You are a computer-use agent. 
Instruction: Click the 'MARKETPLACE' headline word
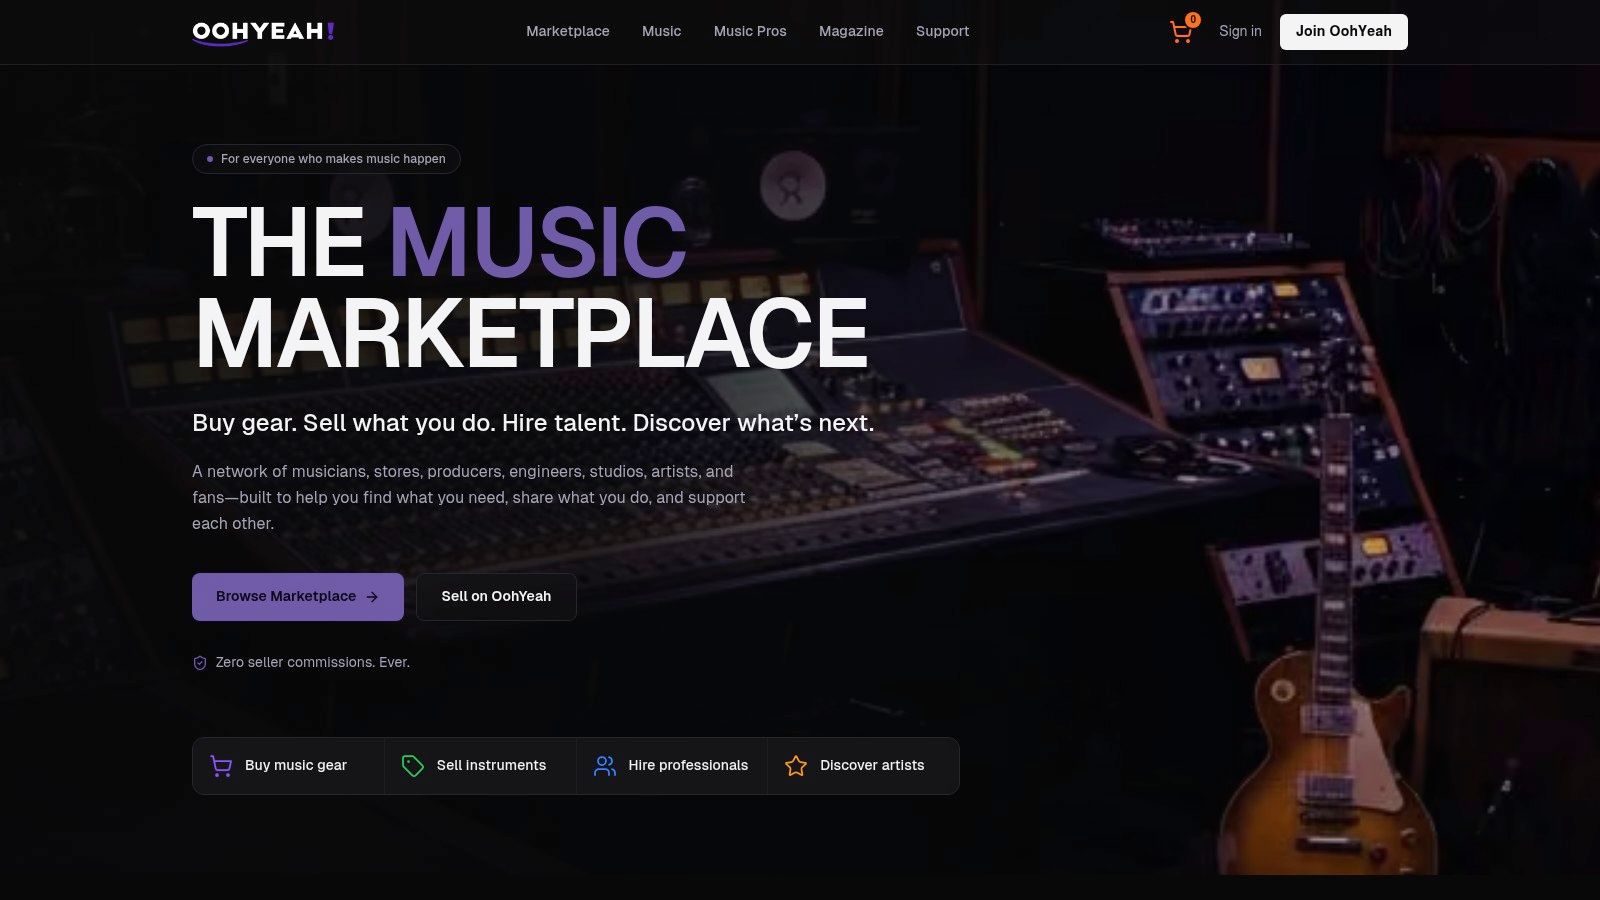click(531, 334)
